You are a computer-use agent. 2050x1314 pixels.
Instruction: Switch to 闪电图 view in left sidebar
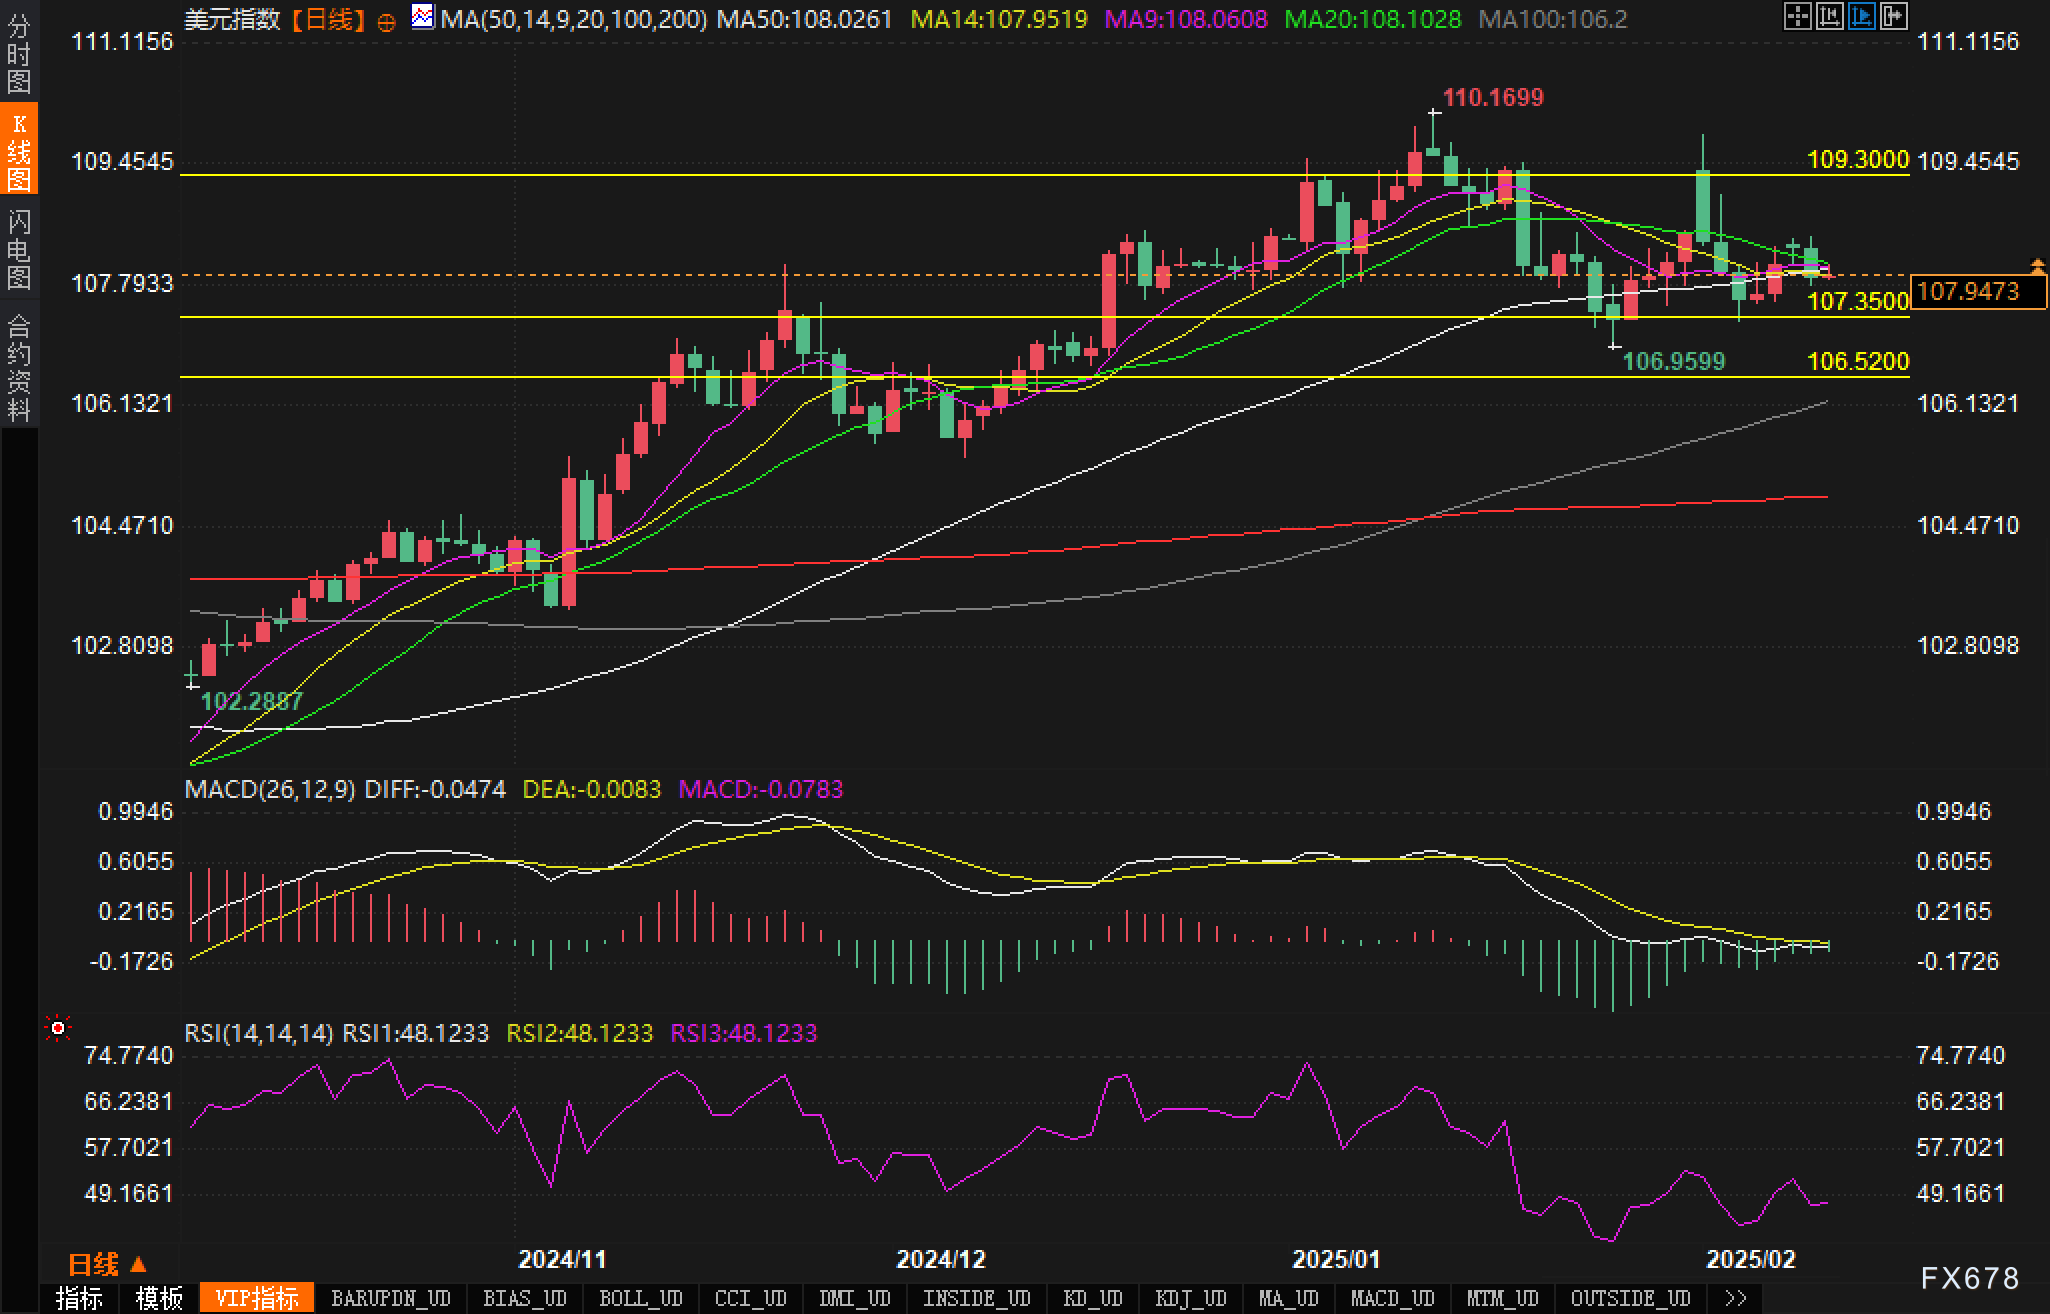point(19,250)
